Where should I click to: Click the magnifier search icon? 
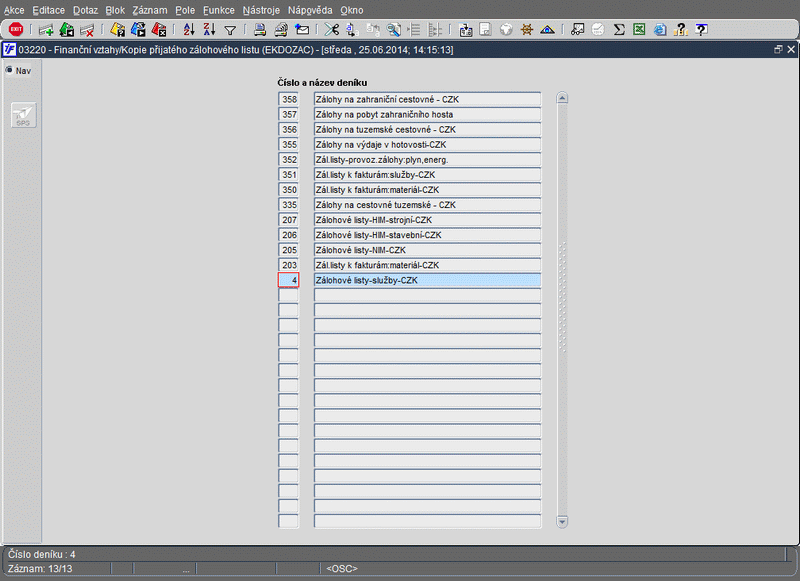tap(393, 30)
